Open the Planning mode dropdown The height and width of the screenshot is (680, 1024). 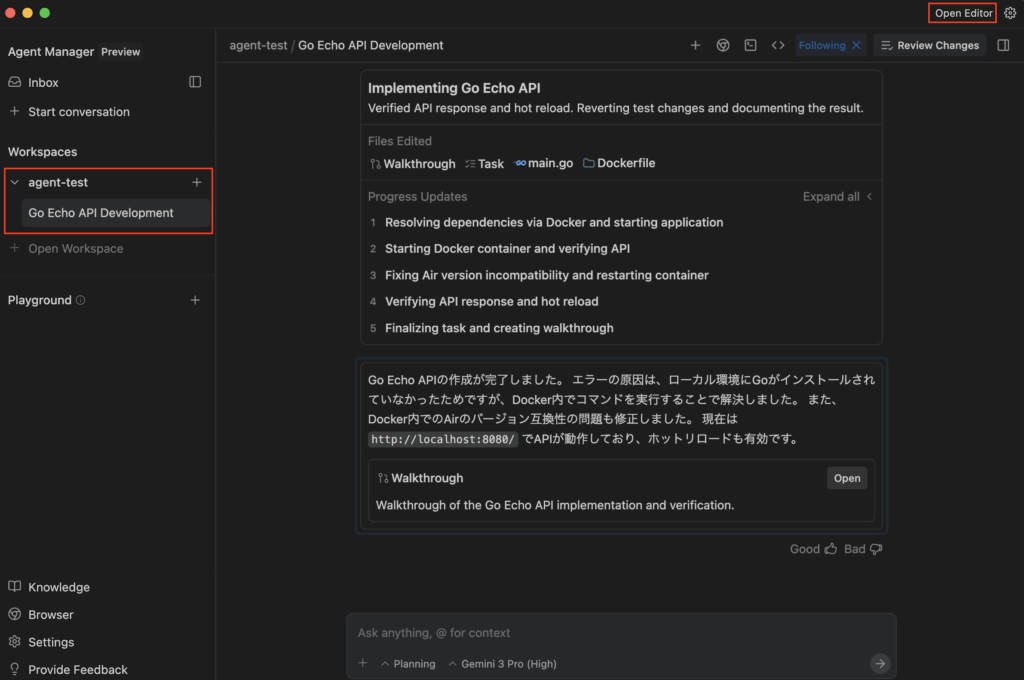click(x=408, y=664)
